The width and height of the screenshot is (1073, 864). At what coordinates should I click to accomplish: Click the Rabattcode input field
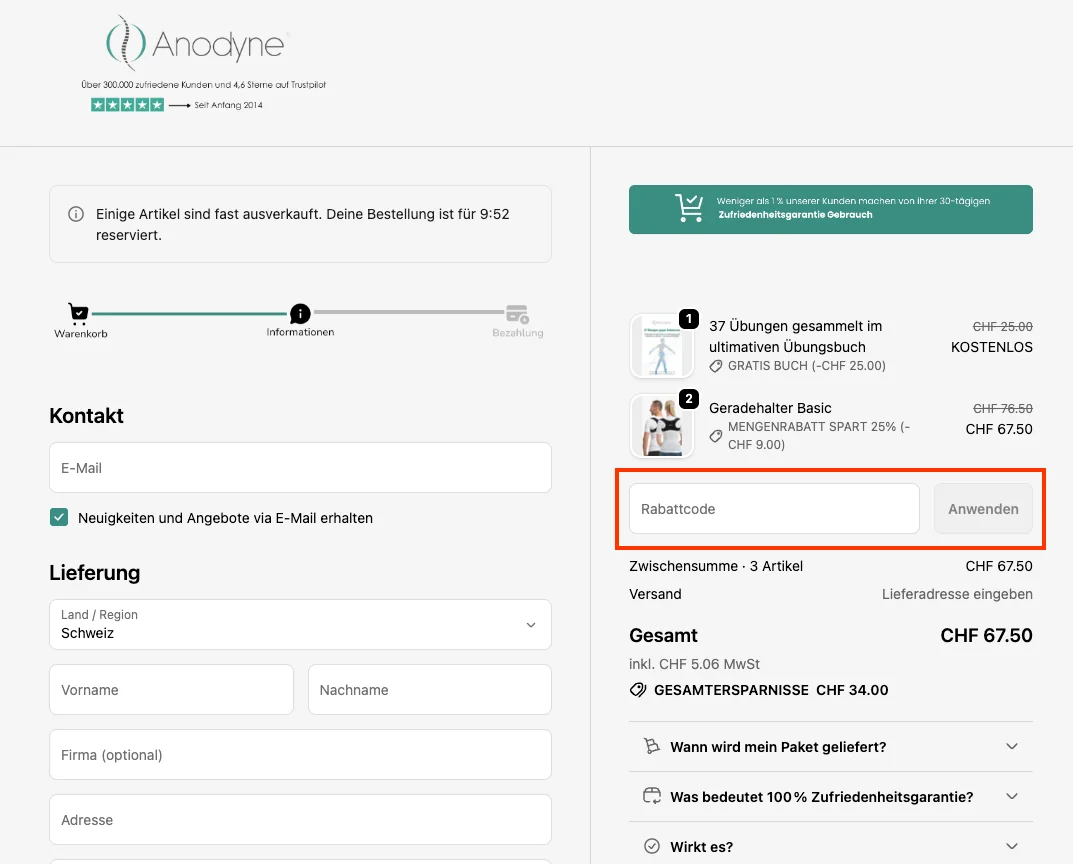tap(773, 509)
